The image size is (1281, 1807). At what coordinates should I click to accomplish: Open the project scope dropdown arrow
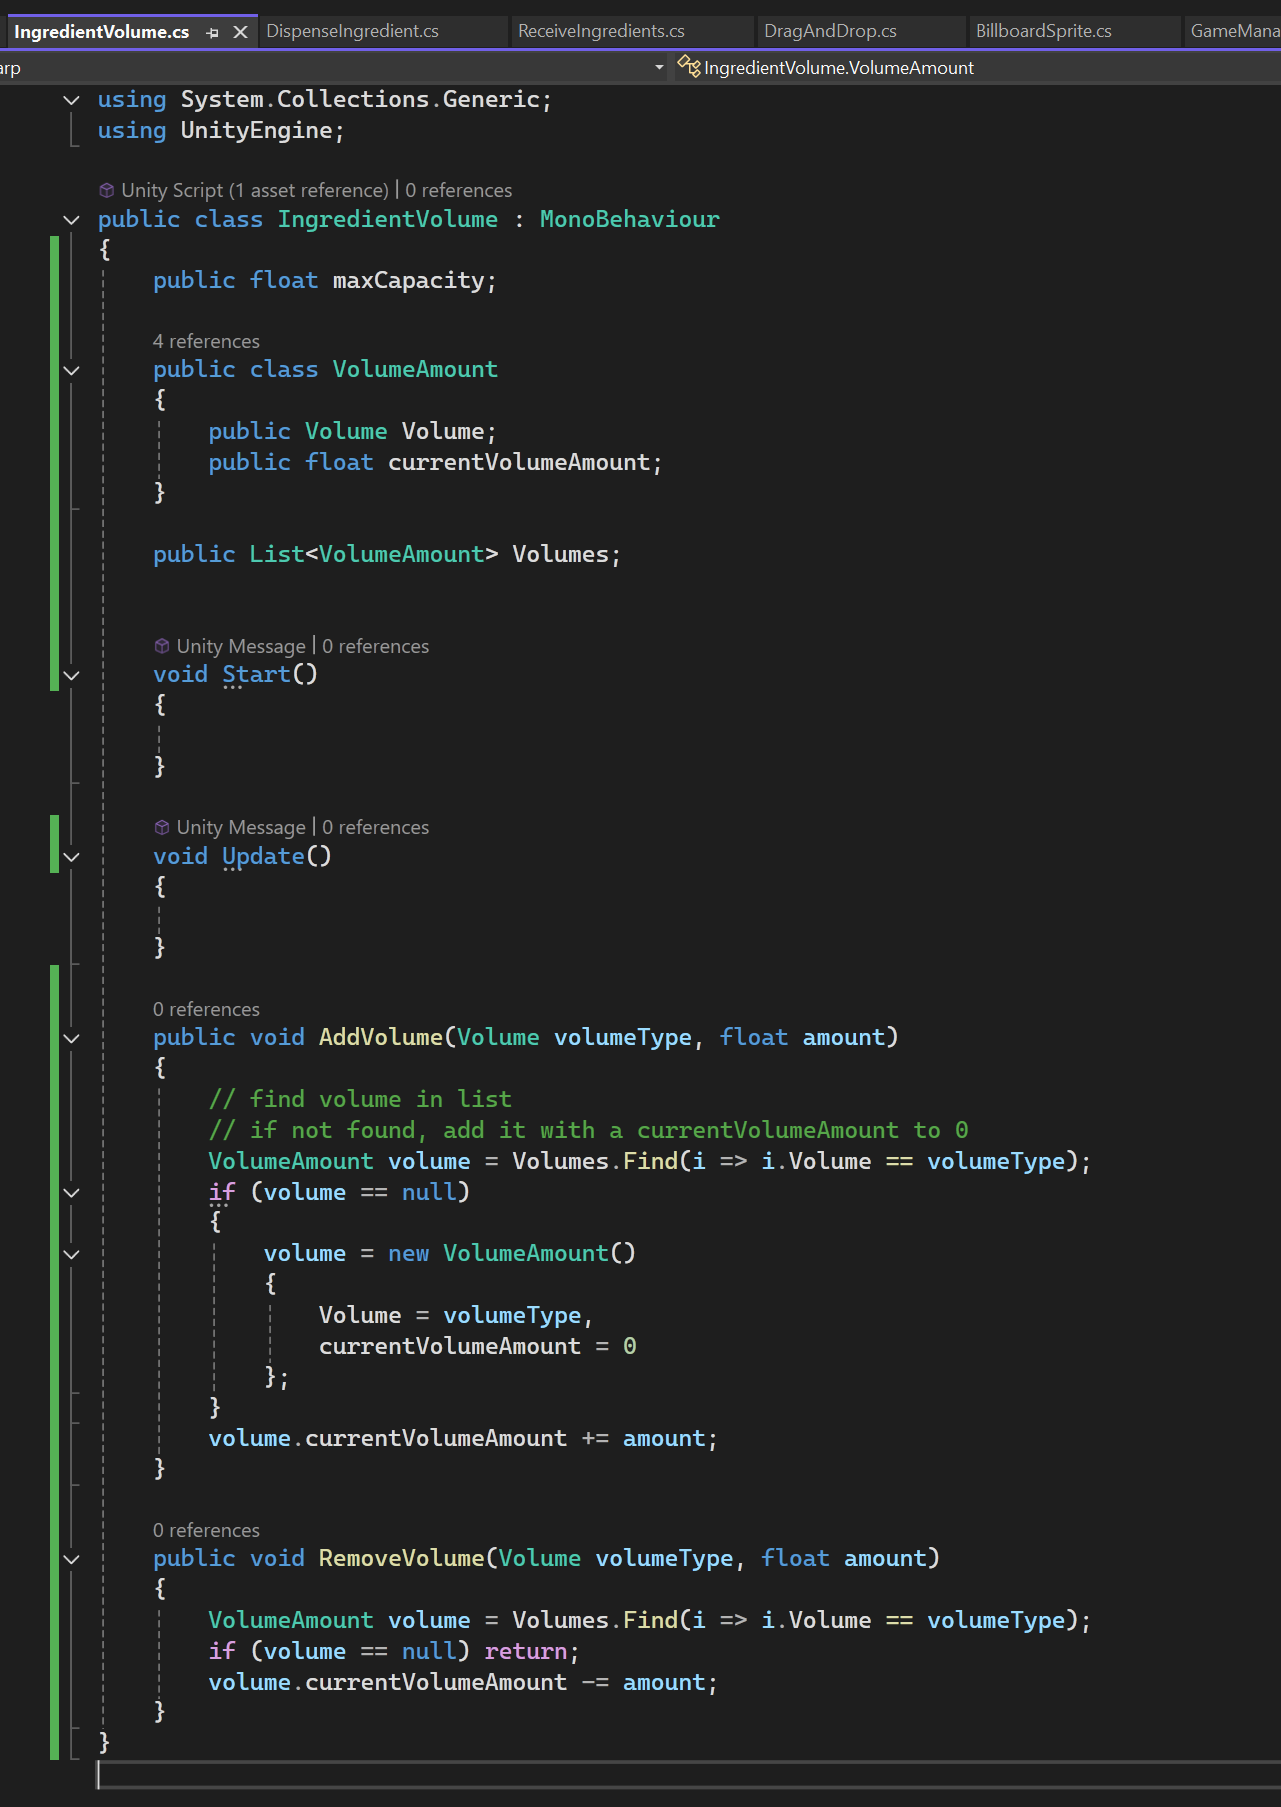coord(659,67)
